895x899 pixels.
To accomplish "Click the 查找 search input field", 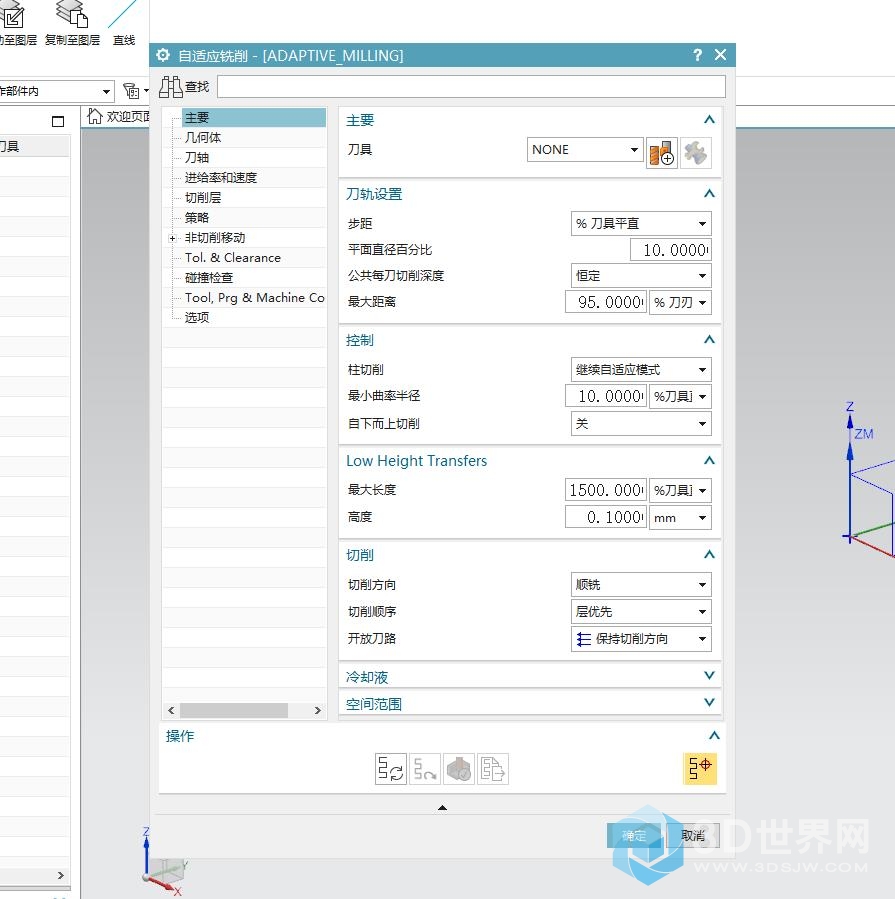I will click(x=471, y=87).
